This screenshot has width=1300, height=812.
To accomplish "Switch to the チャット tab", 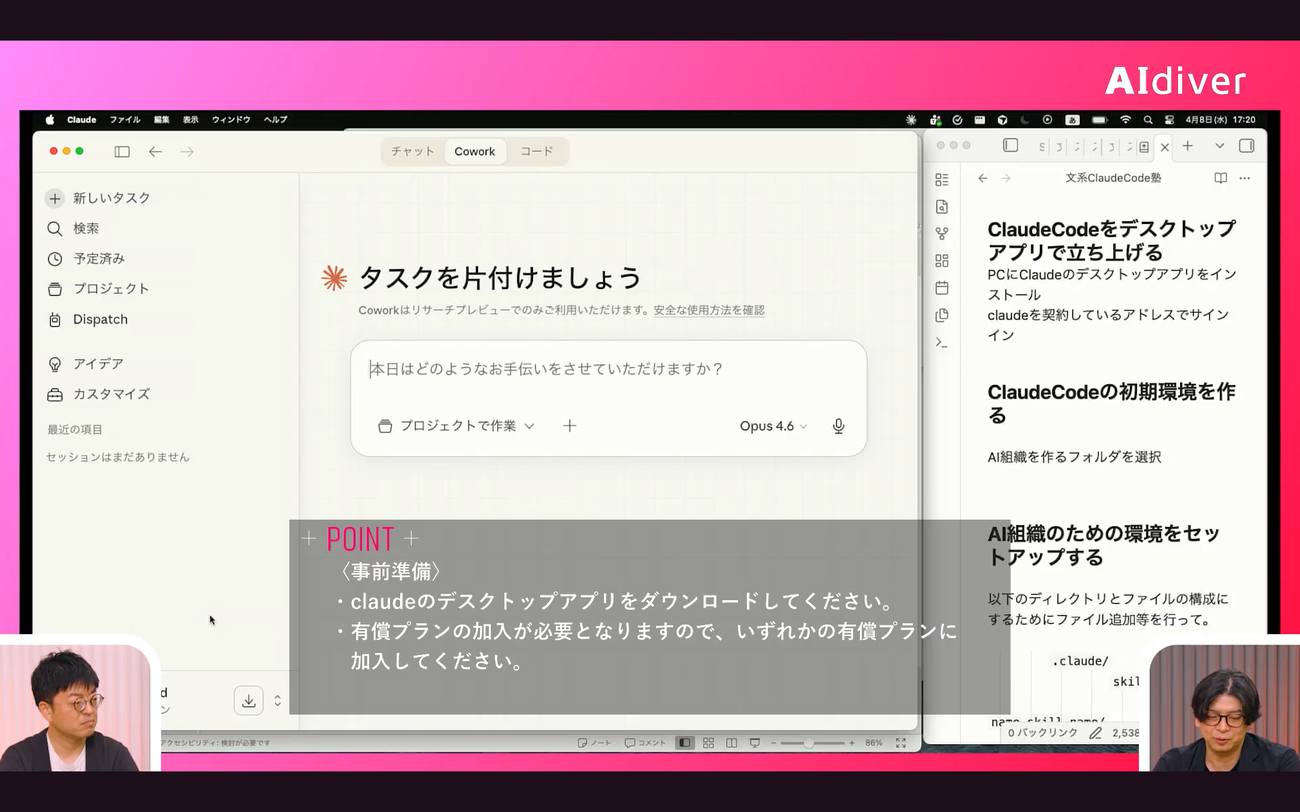I will point(413,152).
